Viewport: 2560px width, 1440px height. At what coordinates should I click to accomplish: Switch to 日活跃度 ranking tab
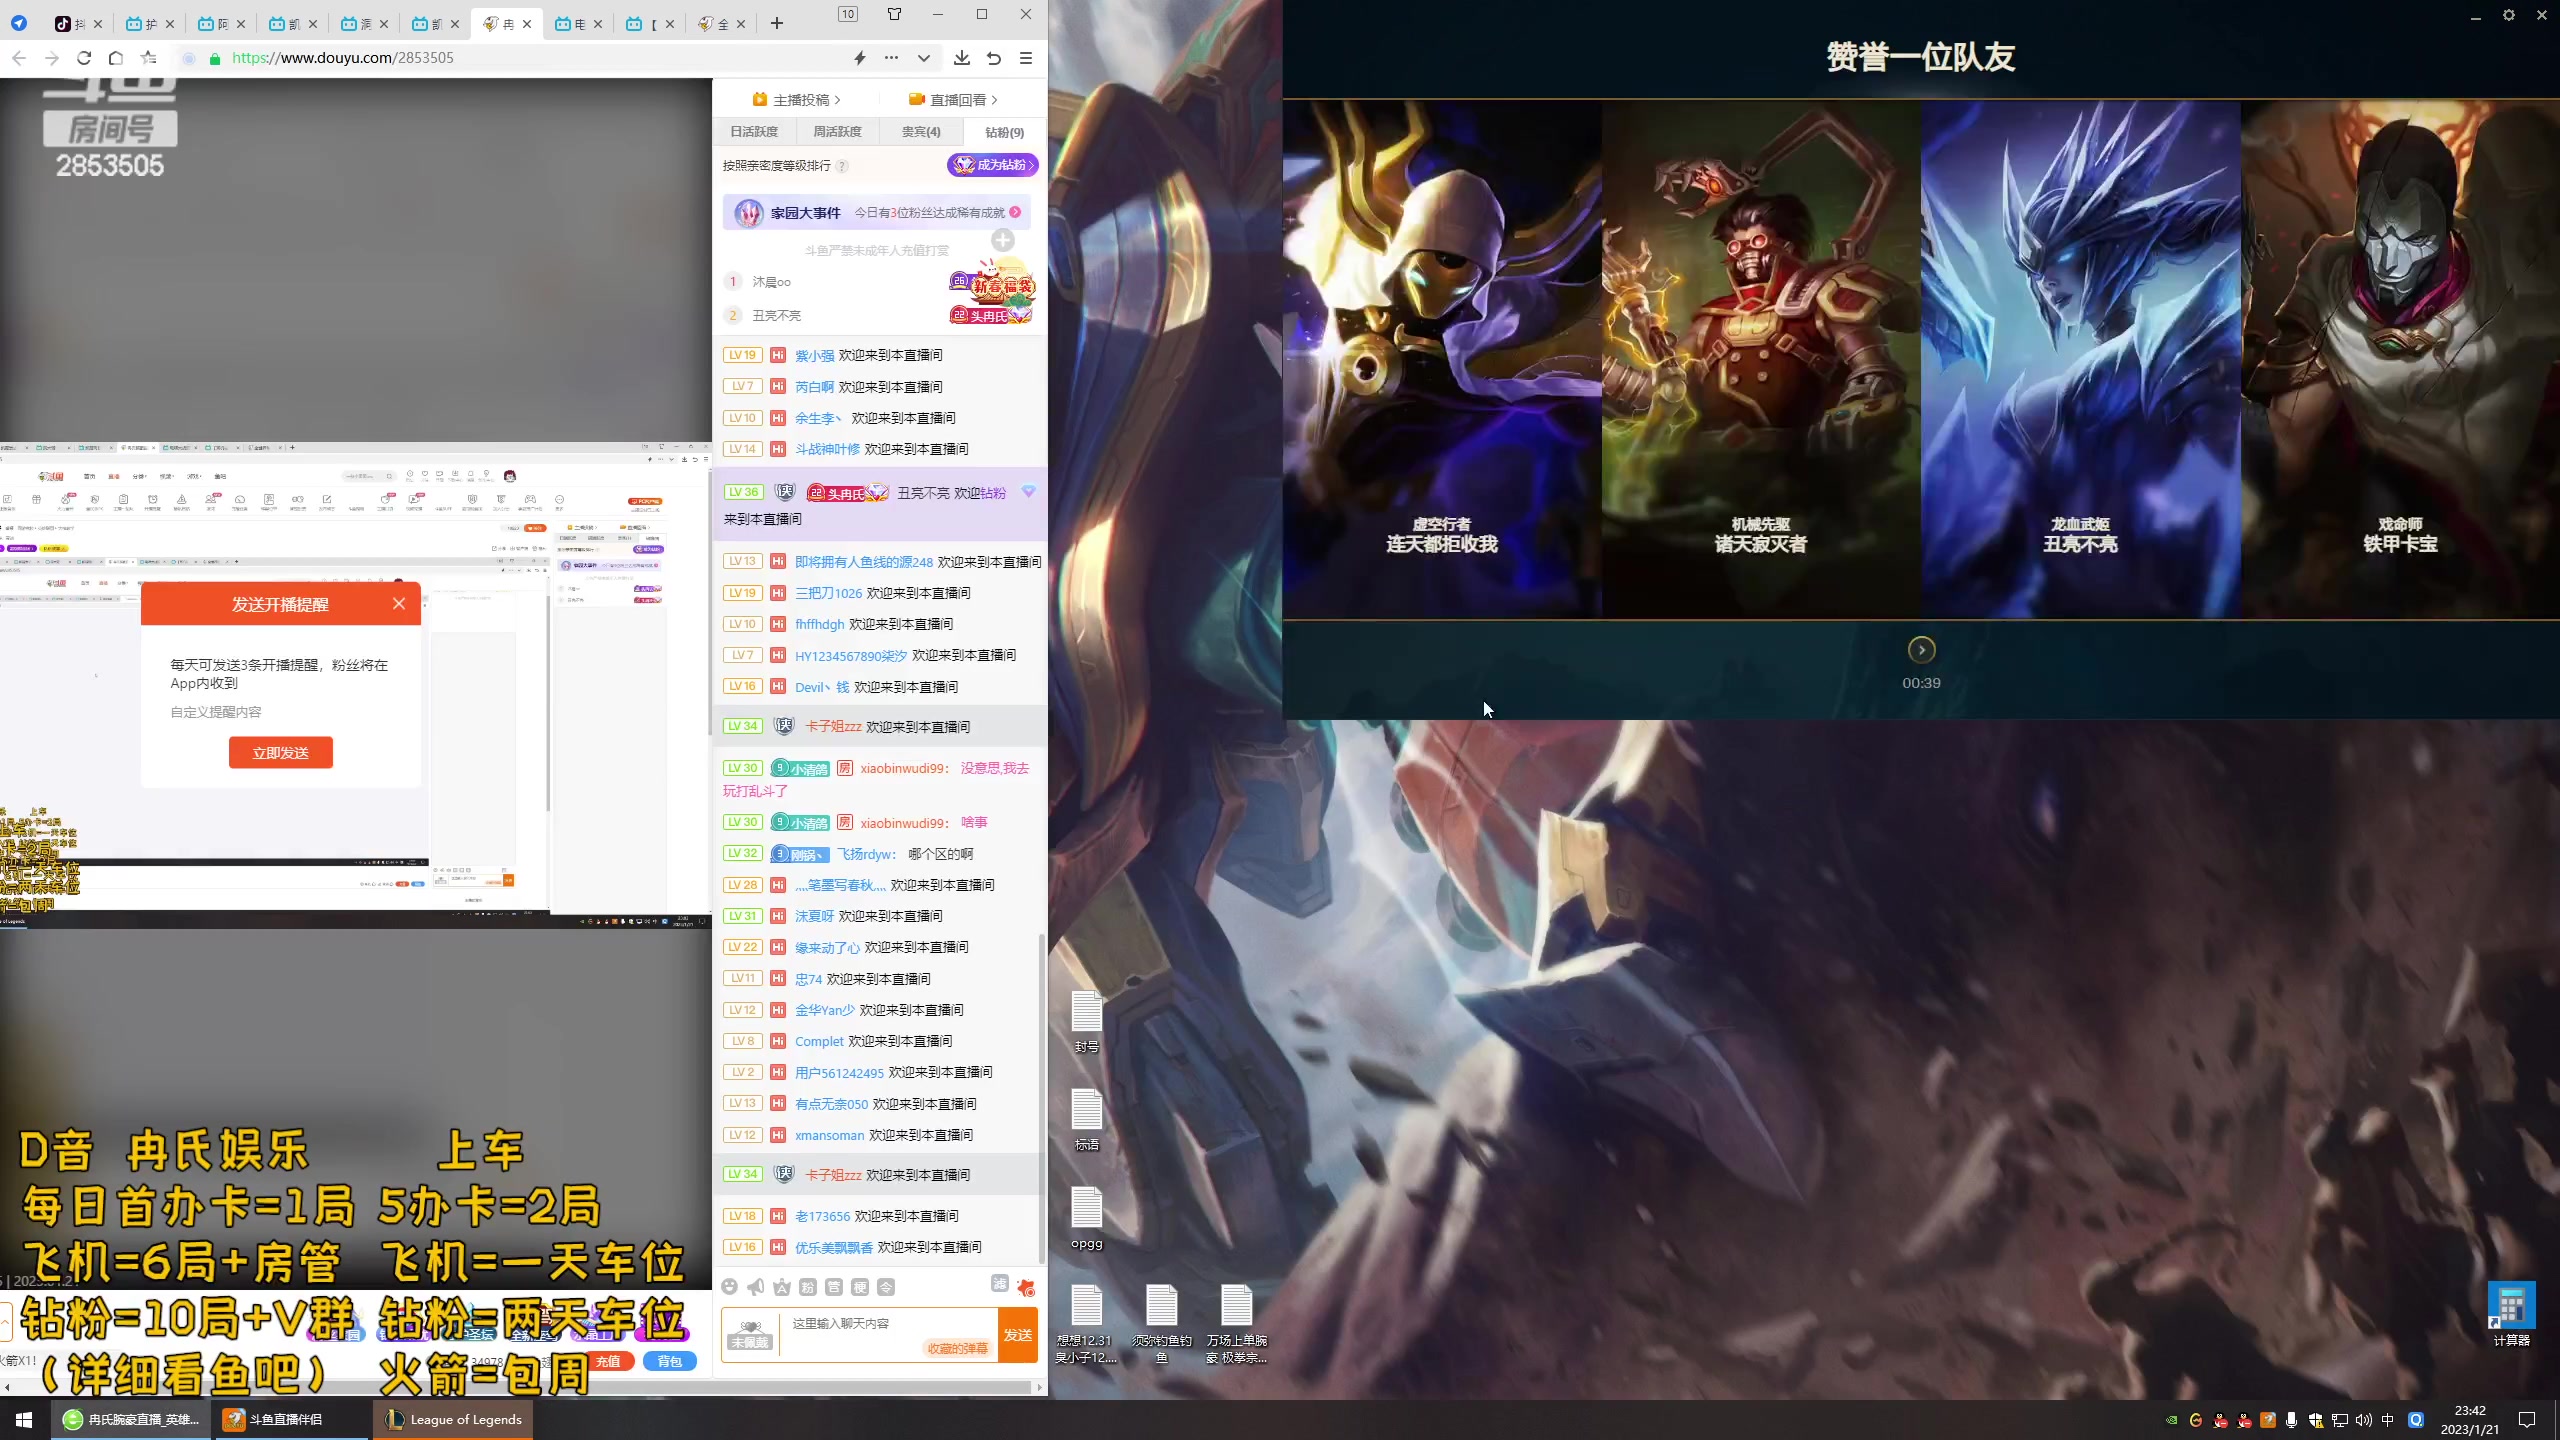754,132
